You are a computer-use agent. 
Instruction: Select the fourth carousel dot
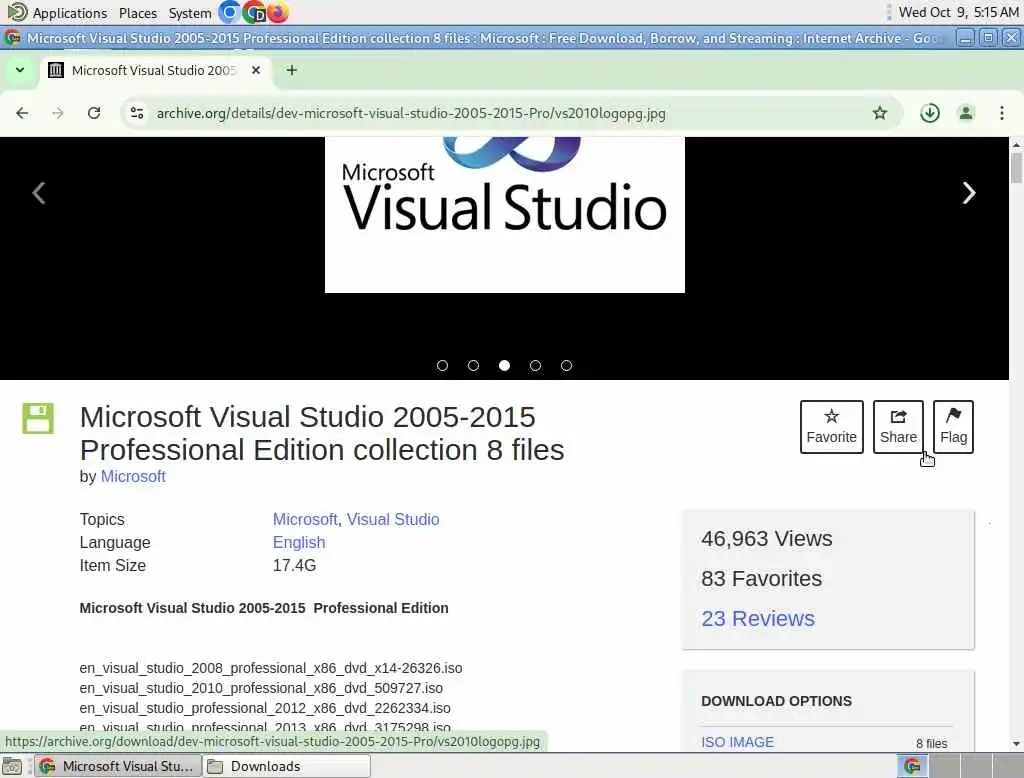(x=536, y=366)
